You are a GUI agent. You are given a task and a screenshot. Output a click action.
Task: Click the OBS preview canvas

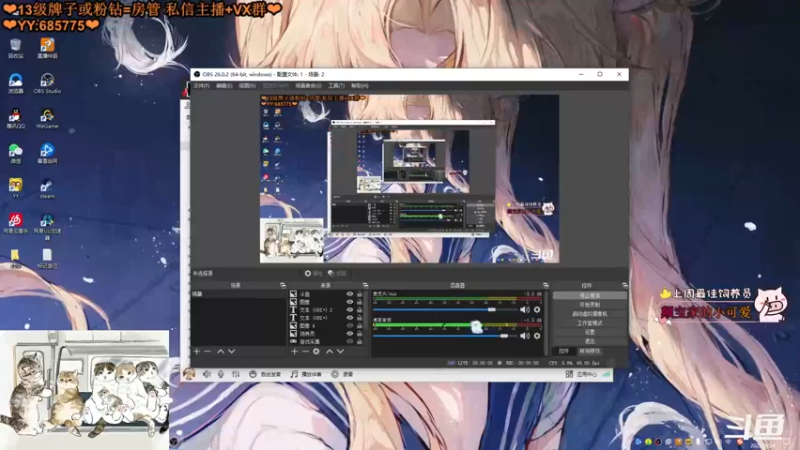coord(409,179)
